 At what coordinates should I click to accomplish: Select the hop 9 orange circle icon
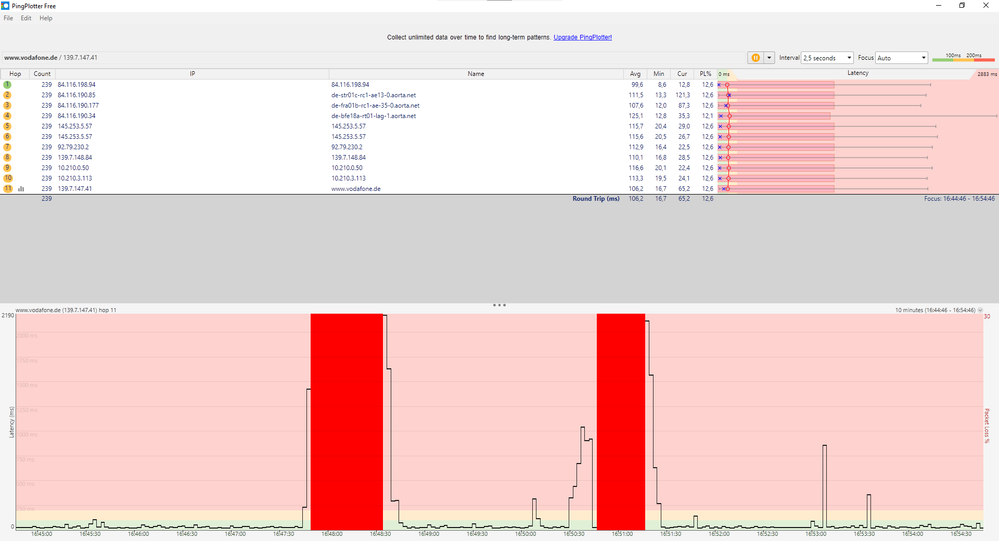click(8, 168)
